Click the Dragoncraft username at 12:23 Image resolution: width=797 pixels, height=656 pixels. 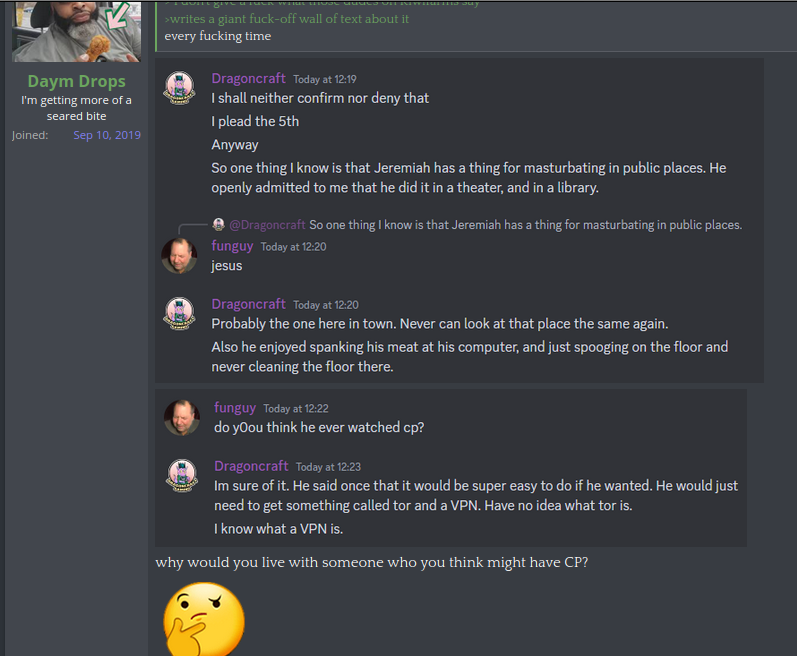point(251,466)
